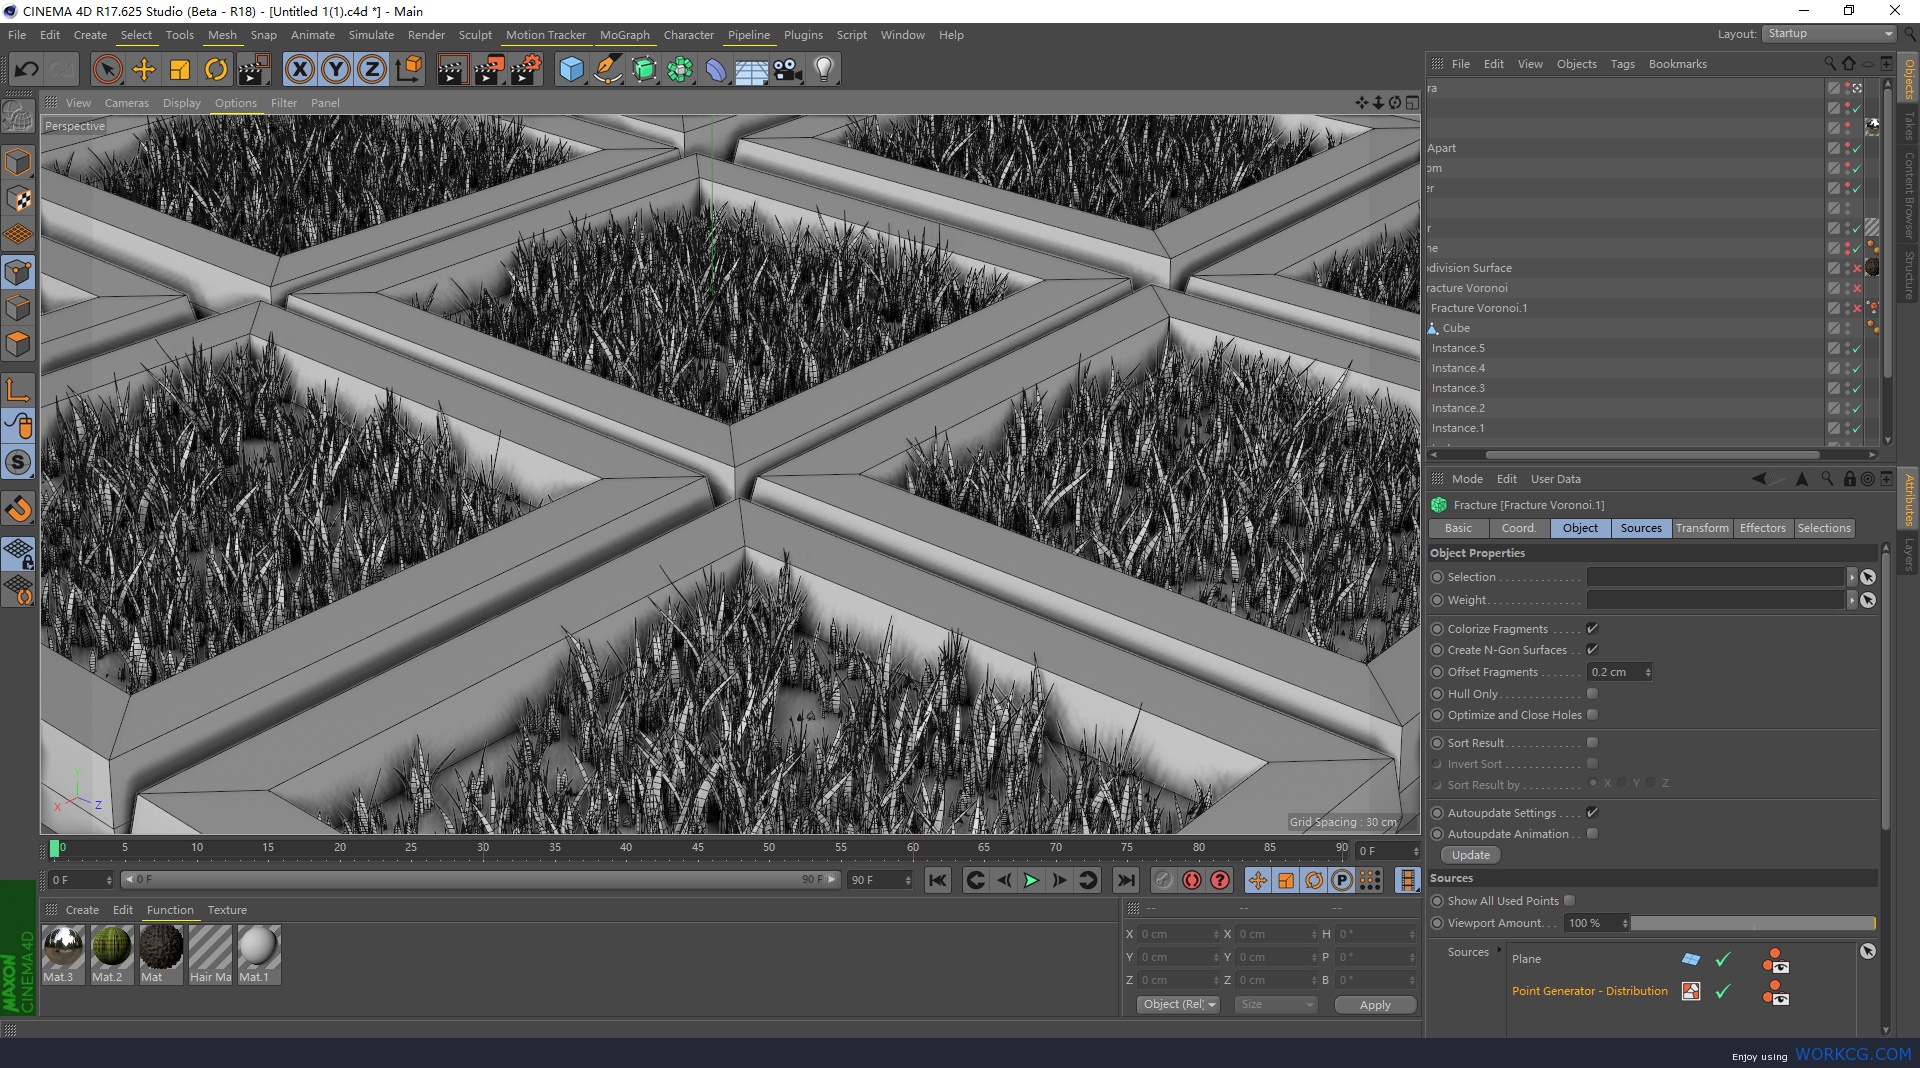Adjust the Offset Fragments stepper arrows
1920x1068 pixels.
tap(1648, 672)
